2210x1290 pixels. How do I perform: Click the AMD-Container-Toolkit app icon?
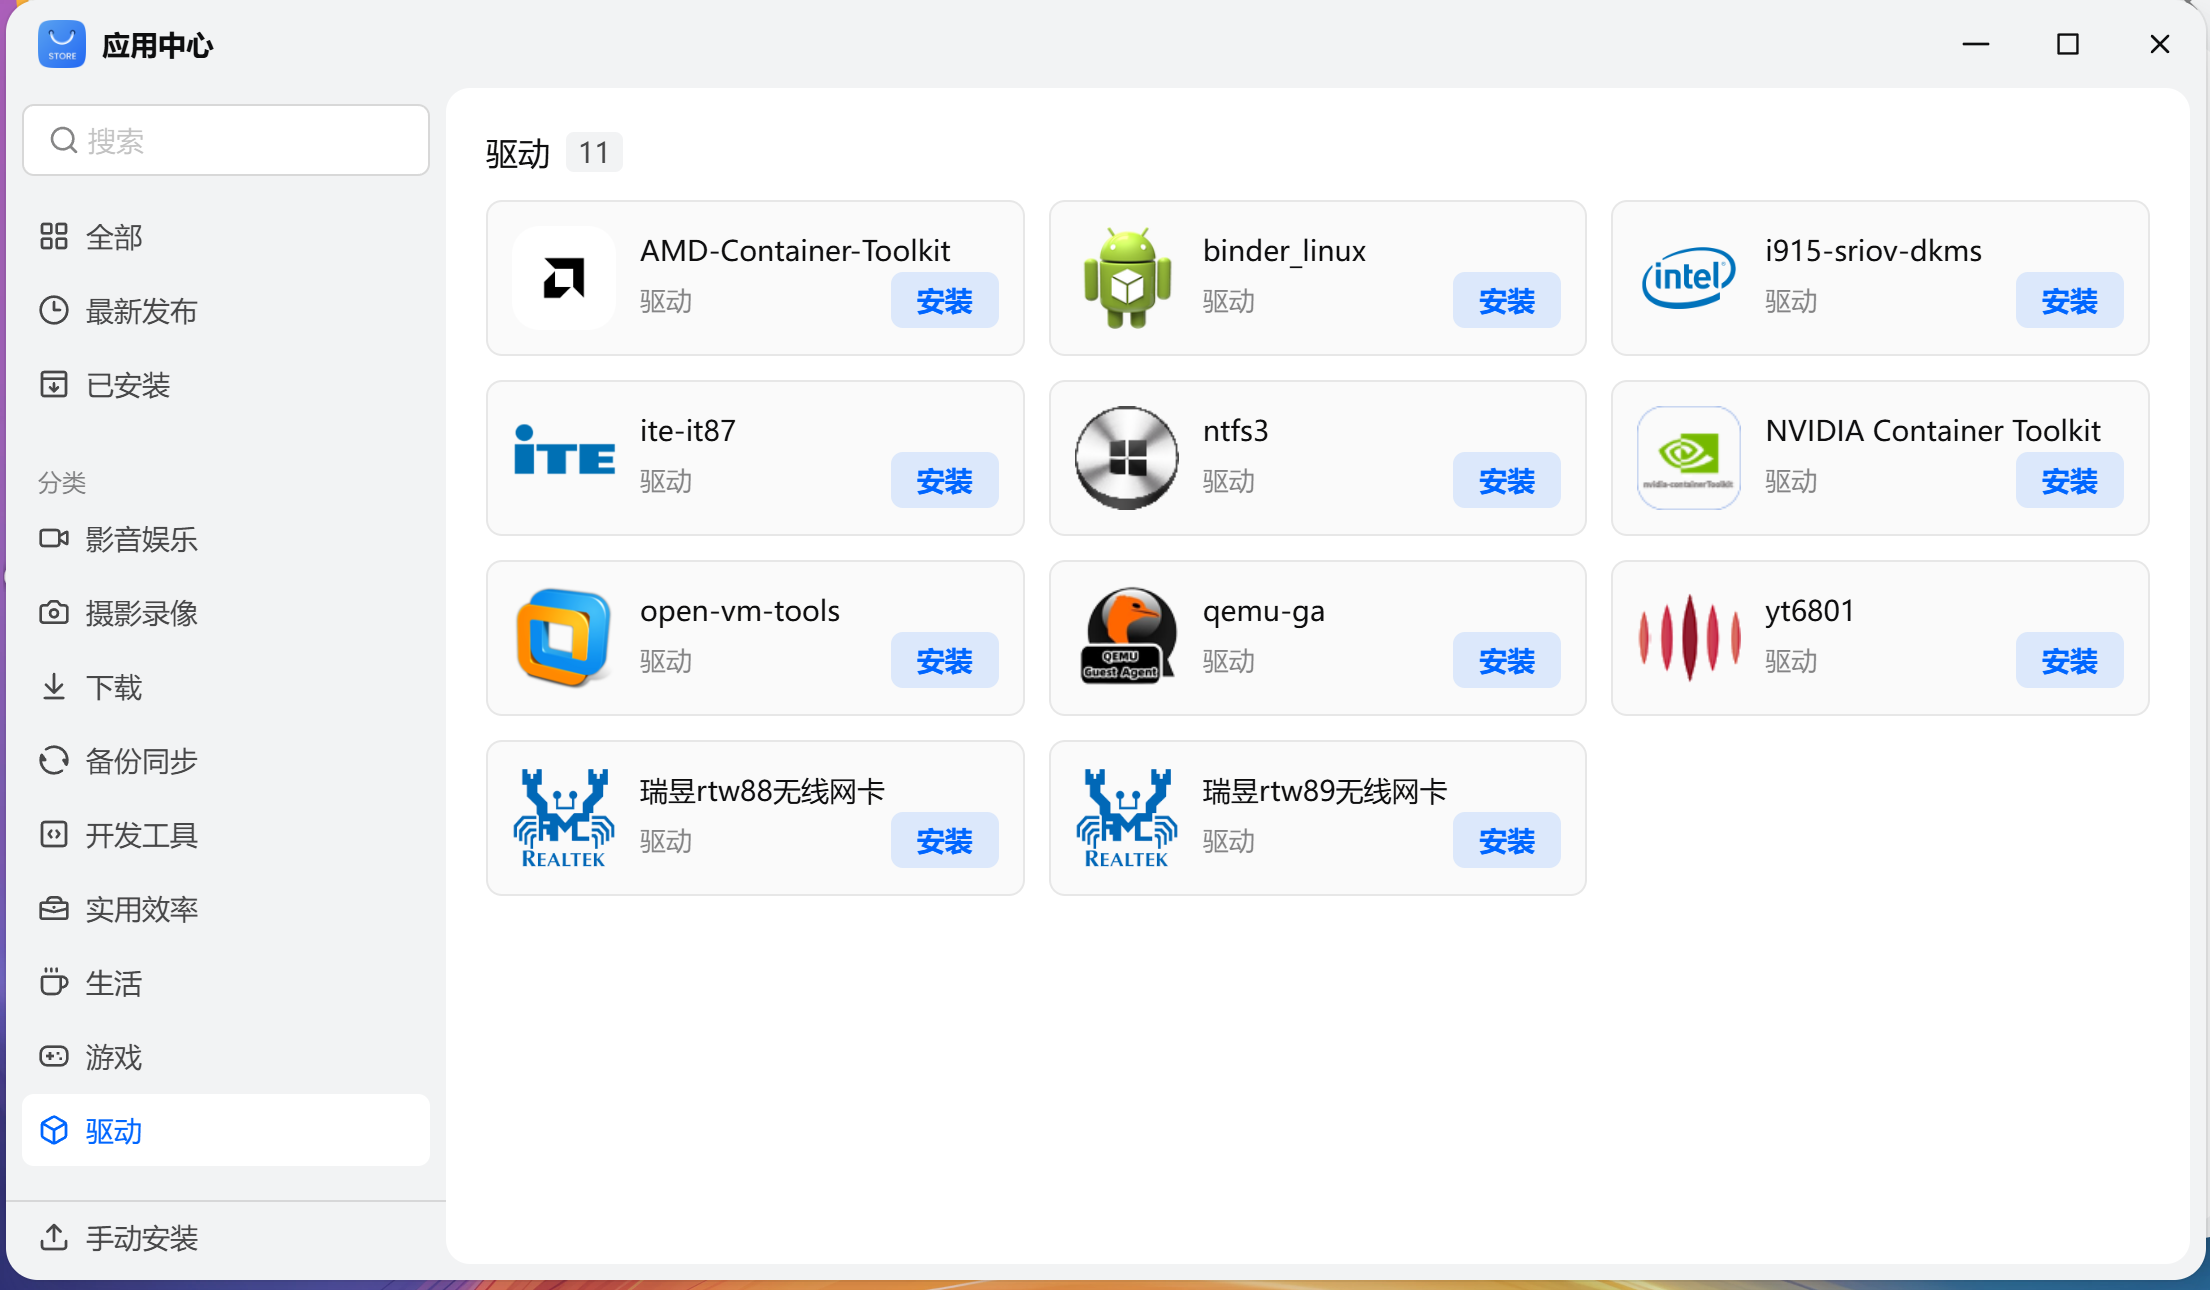(x=563, y=278)
